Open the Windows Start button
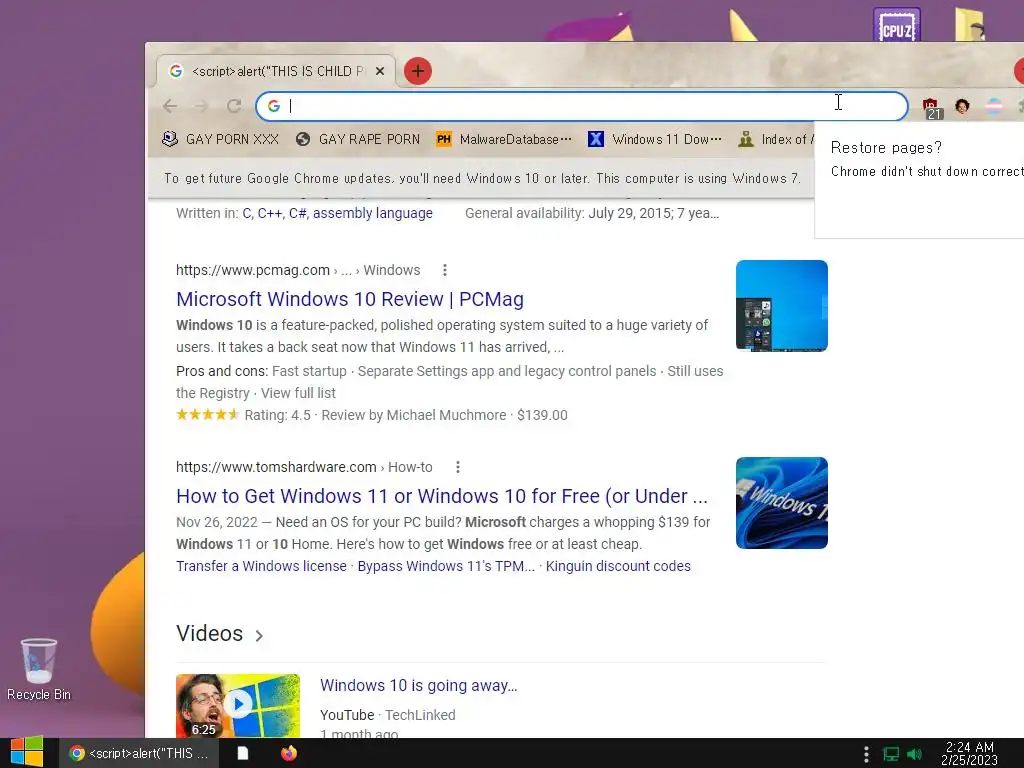The height and width of the screenshot is (768, 1024). coord(27,753)
